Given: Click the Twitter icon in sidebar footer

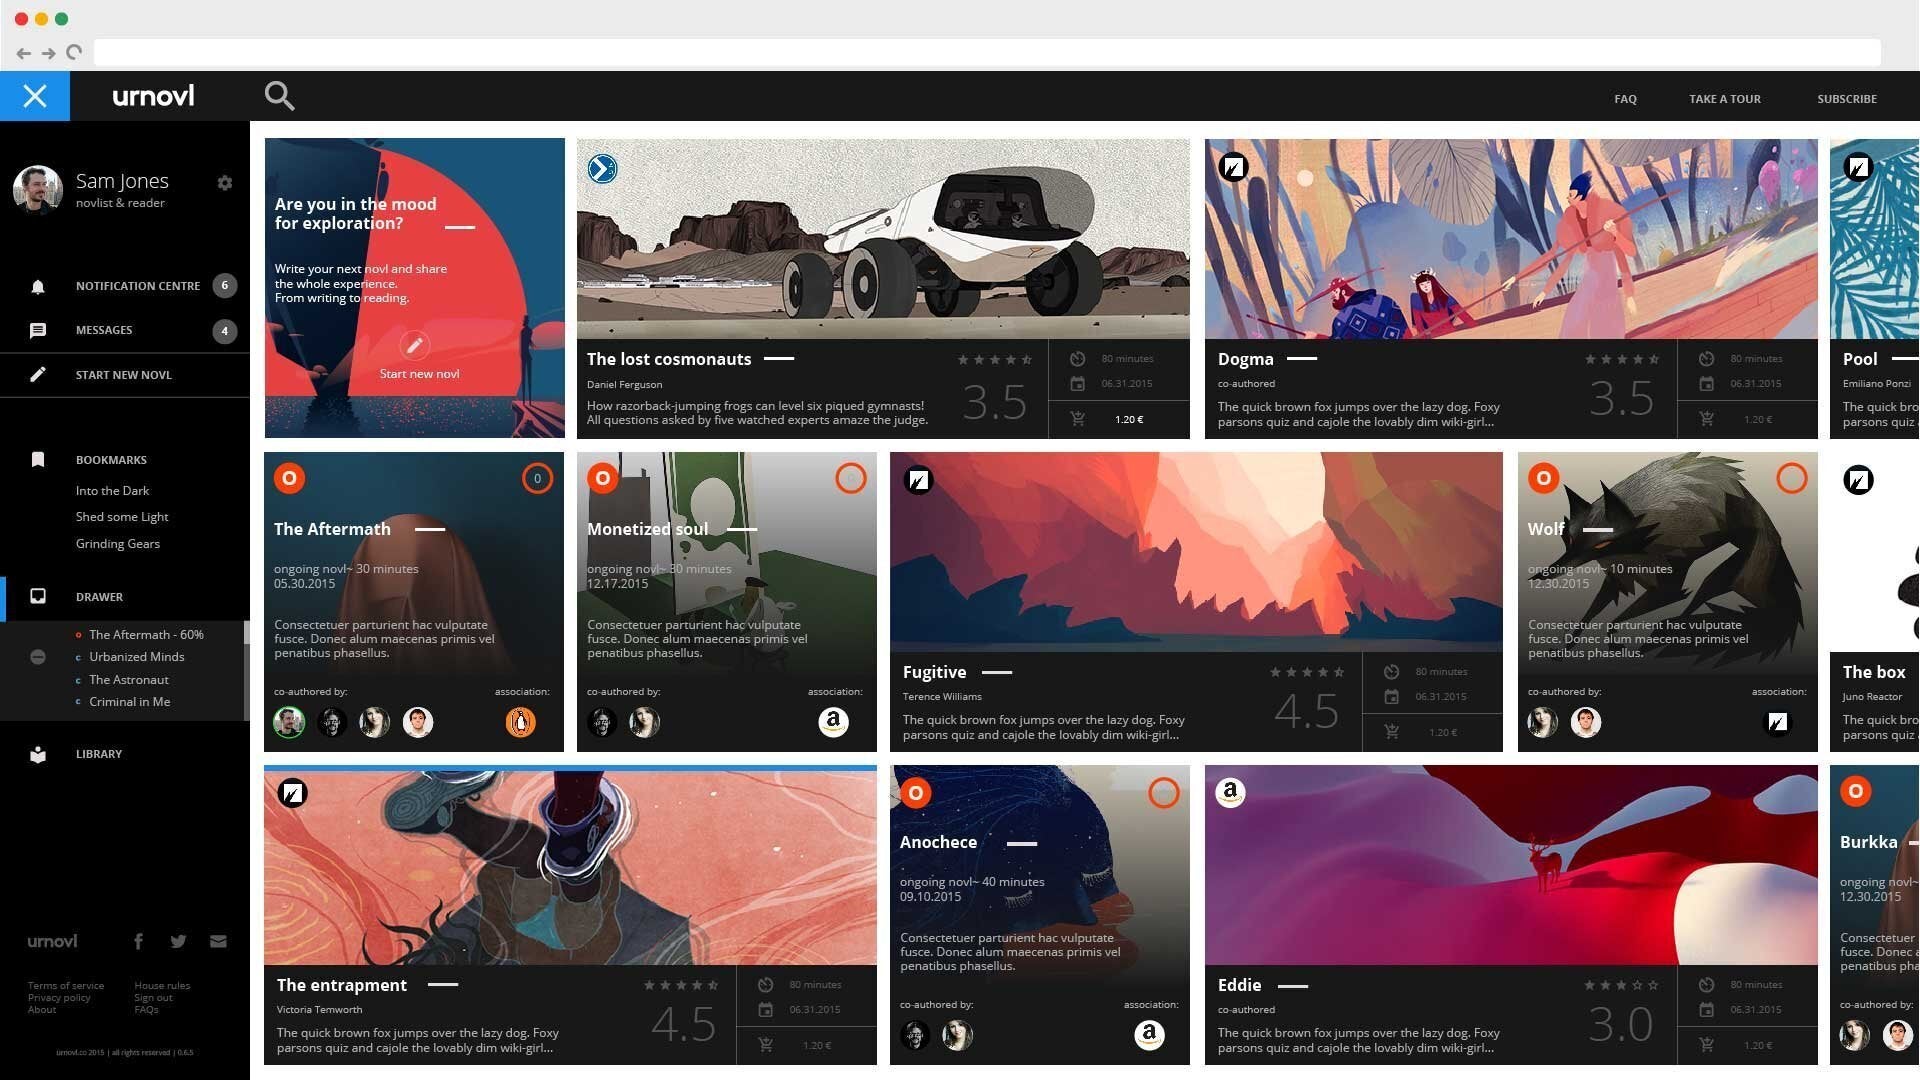Looking at the screenshot, I should coord(178,941).
